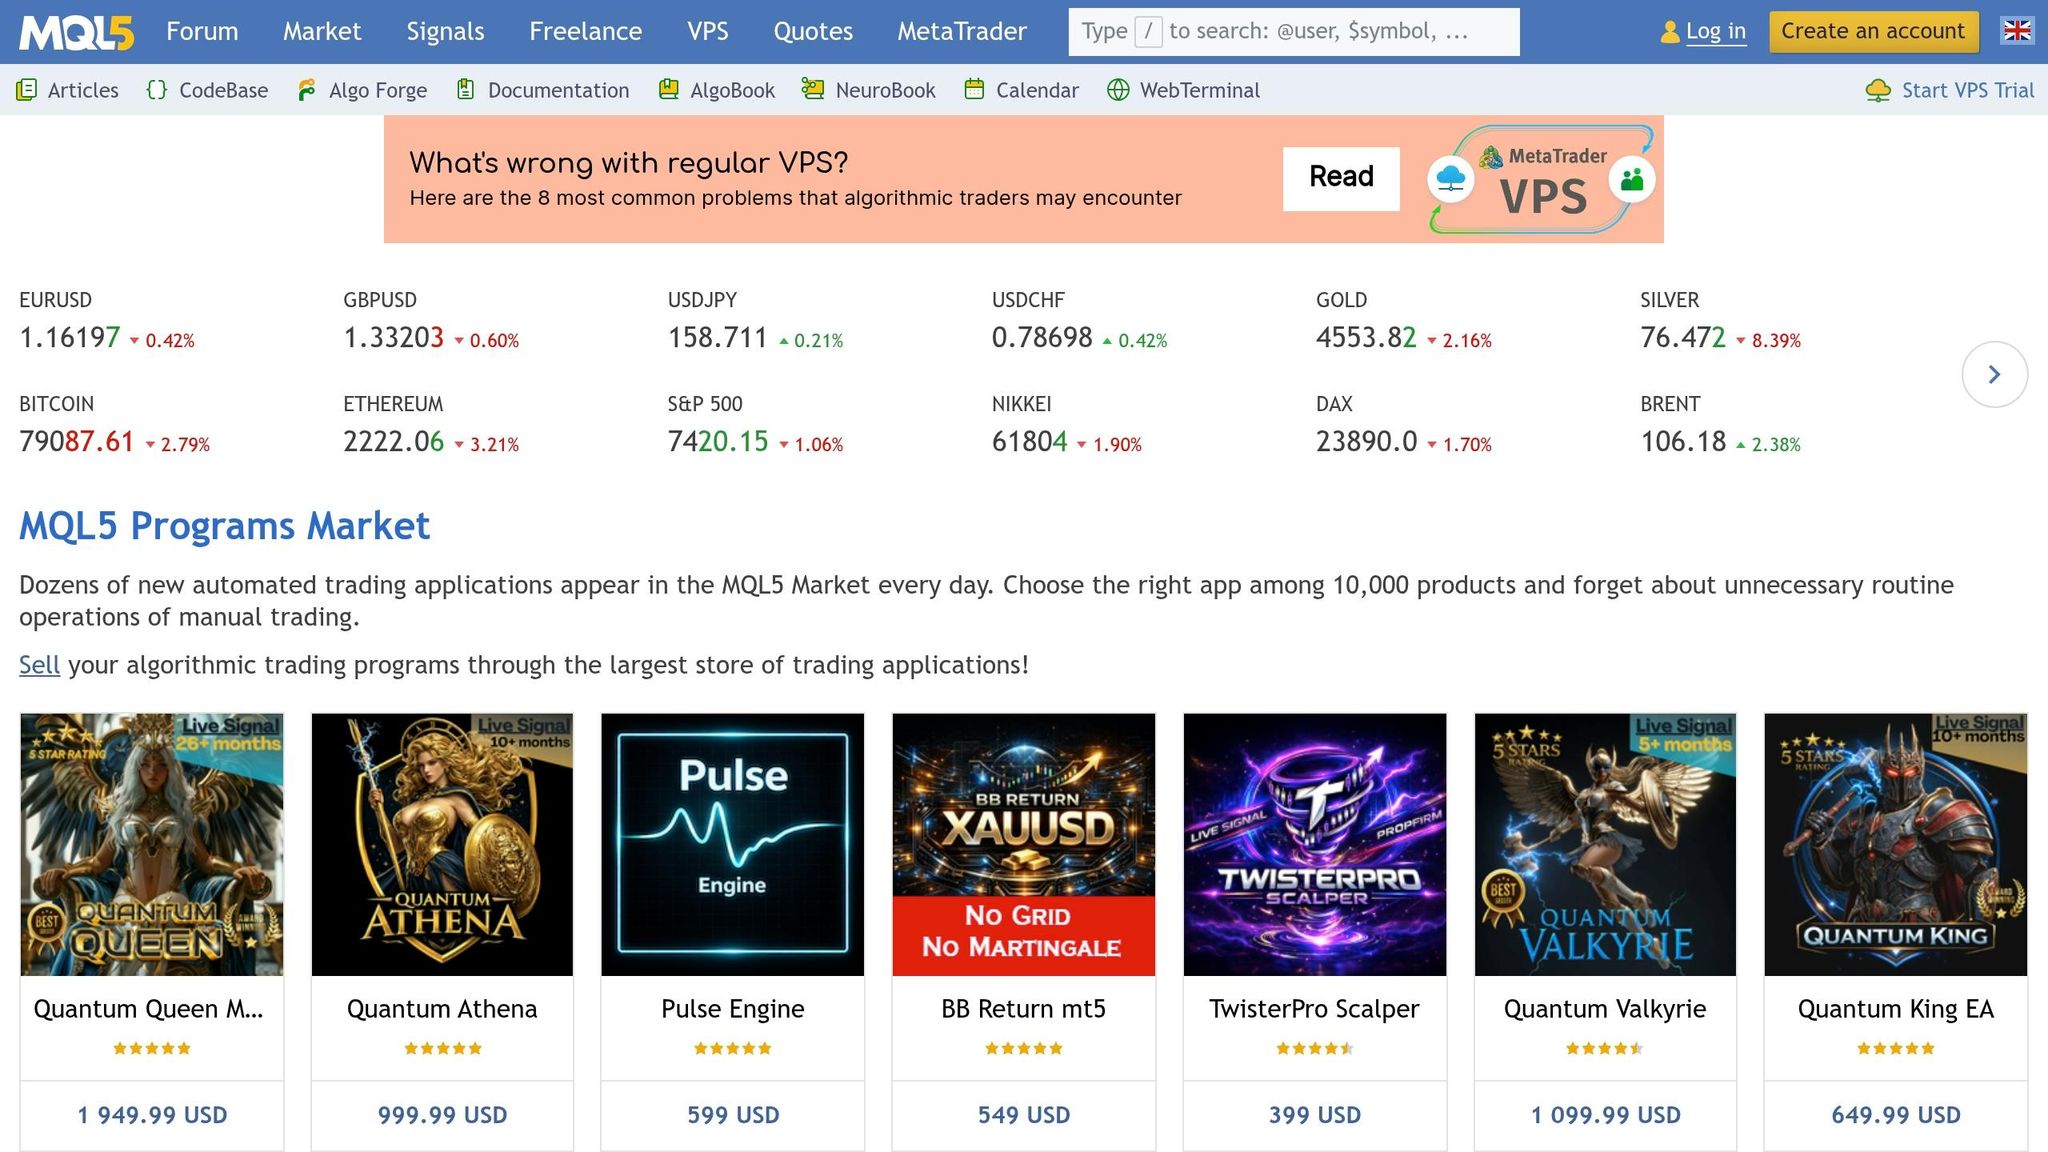Open the S&P 500 quote
Screen dimensions: 2048x1152
756,424
